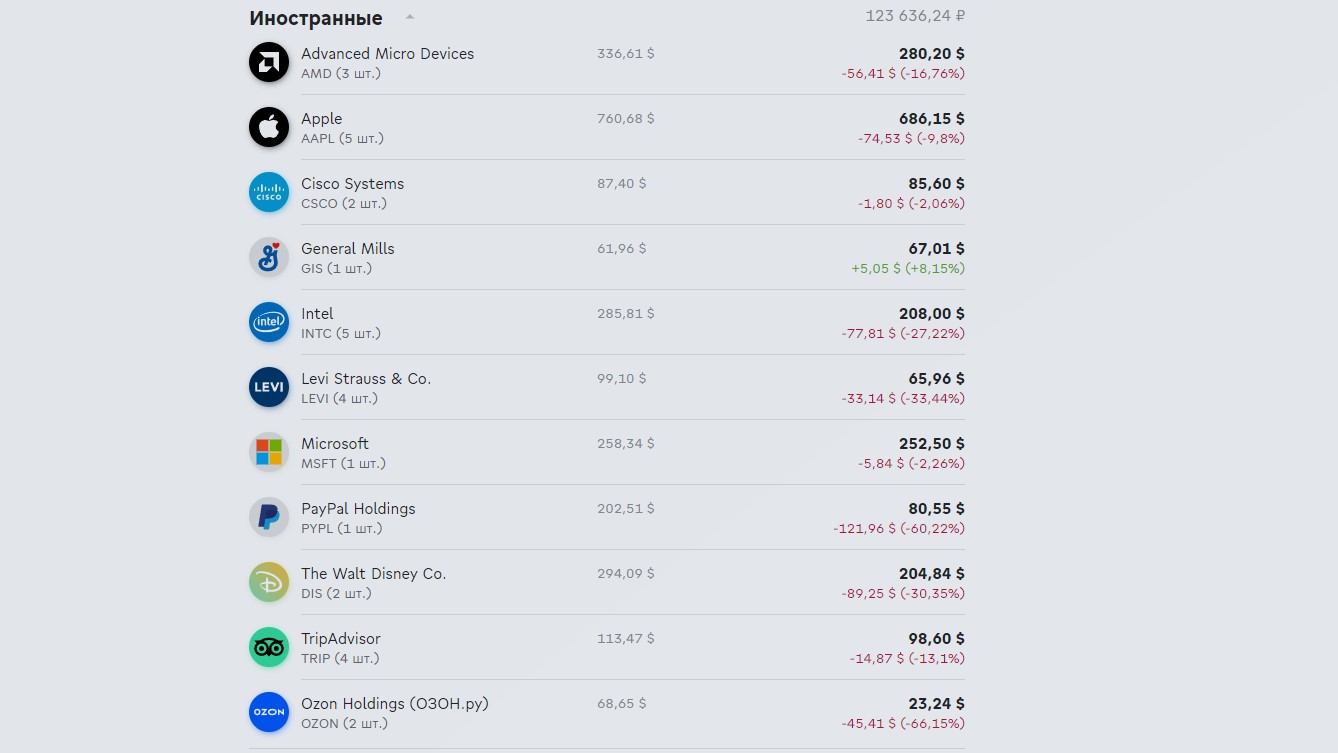Open the Apple logo icon
Image resolution: width=1338 pixels, height=753 pixels.
(269, 127)
